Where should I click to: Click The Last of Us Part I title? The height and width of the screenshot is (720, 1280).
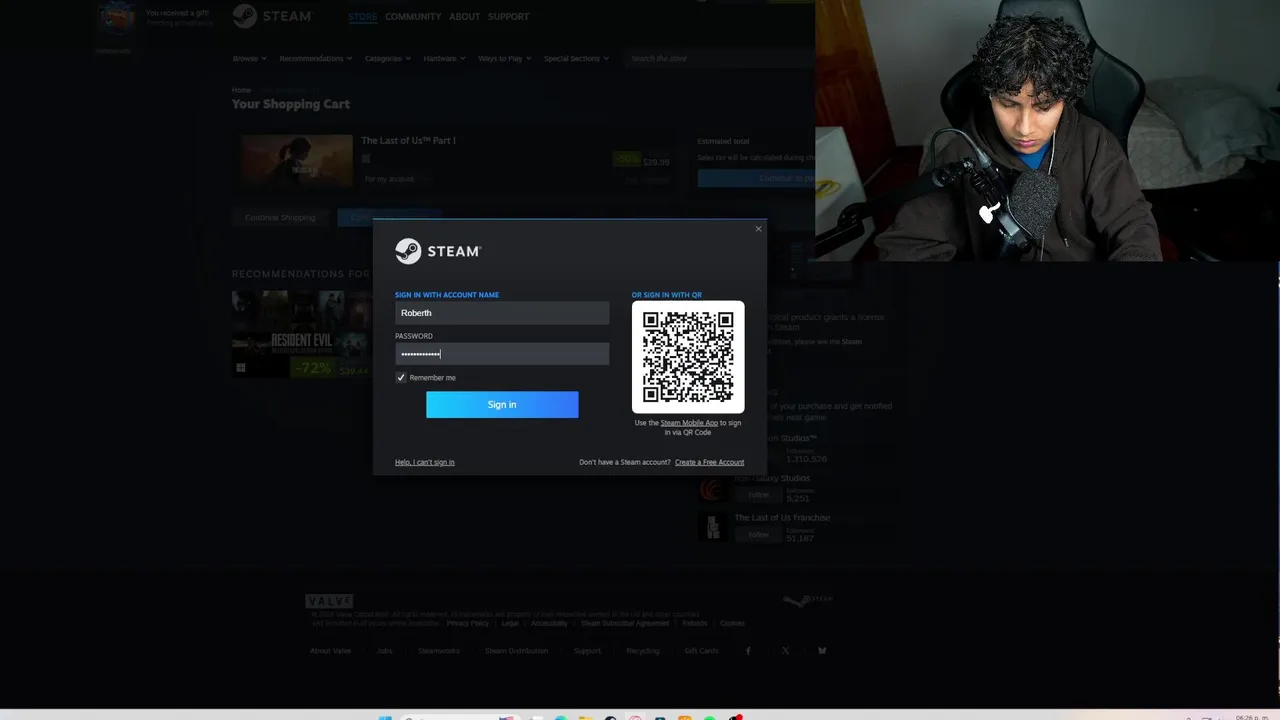click(x=408, y=141)
